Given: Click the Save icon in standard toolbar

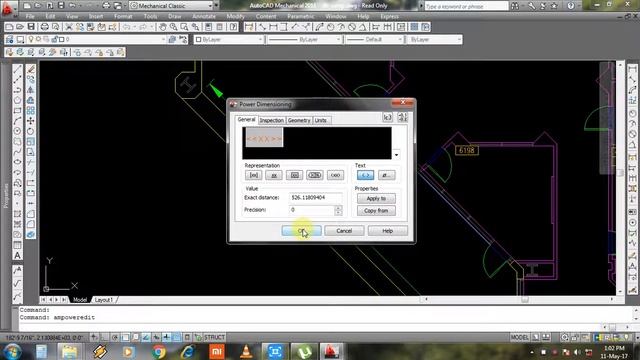Looking at the screenshot, I should pyautogui.click(x=31, y=27).
